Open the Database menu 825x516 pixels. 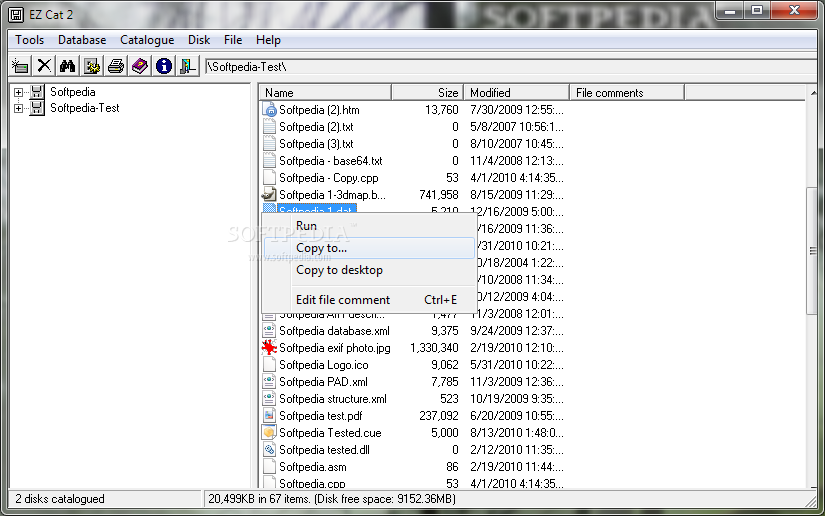tap(82, 40)
